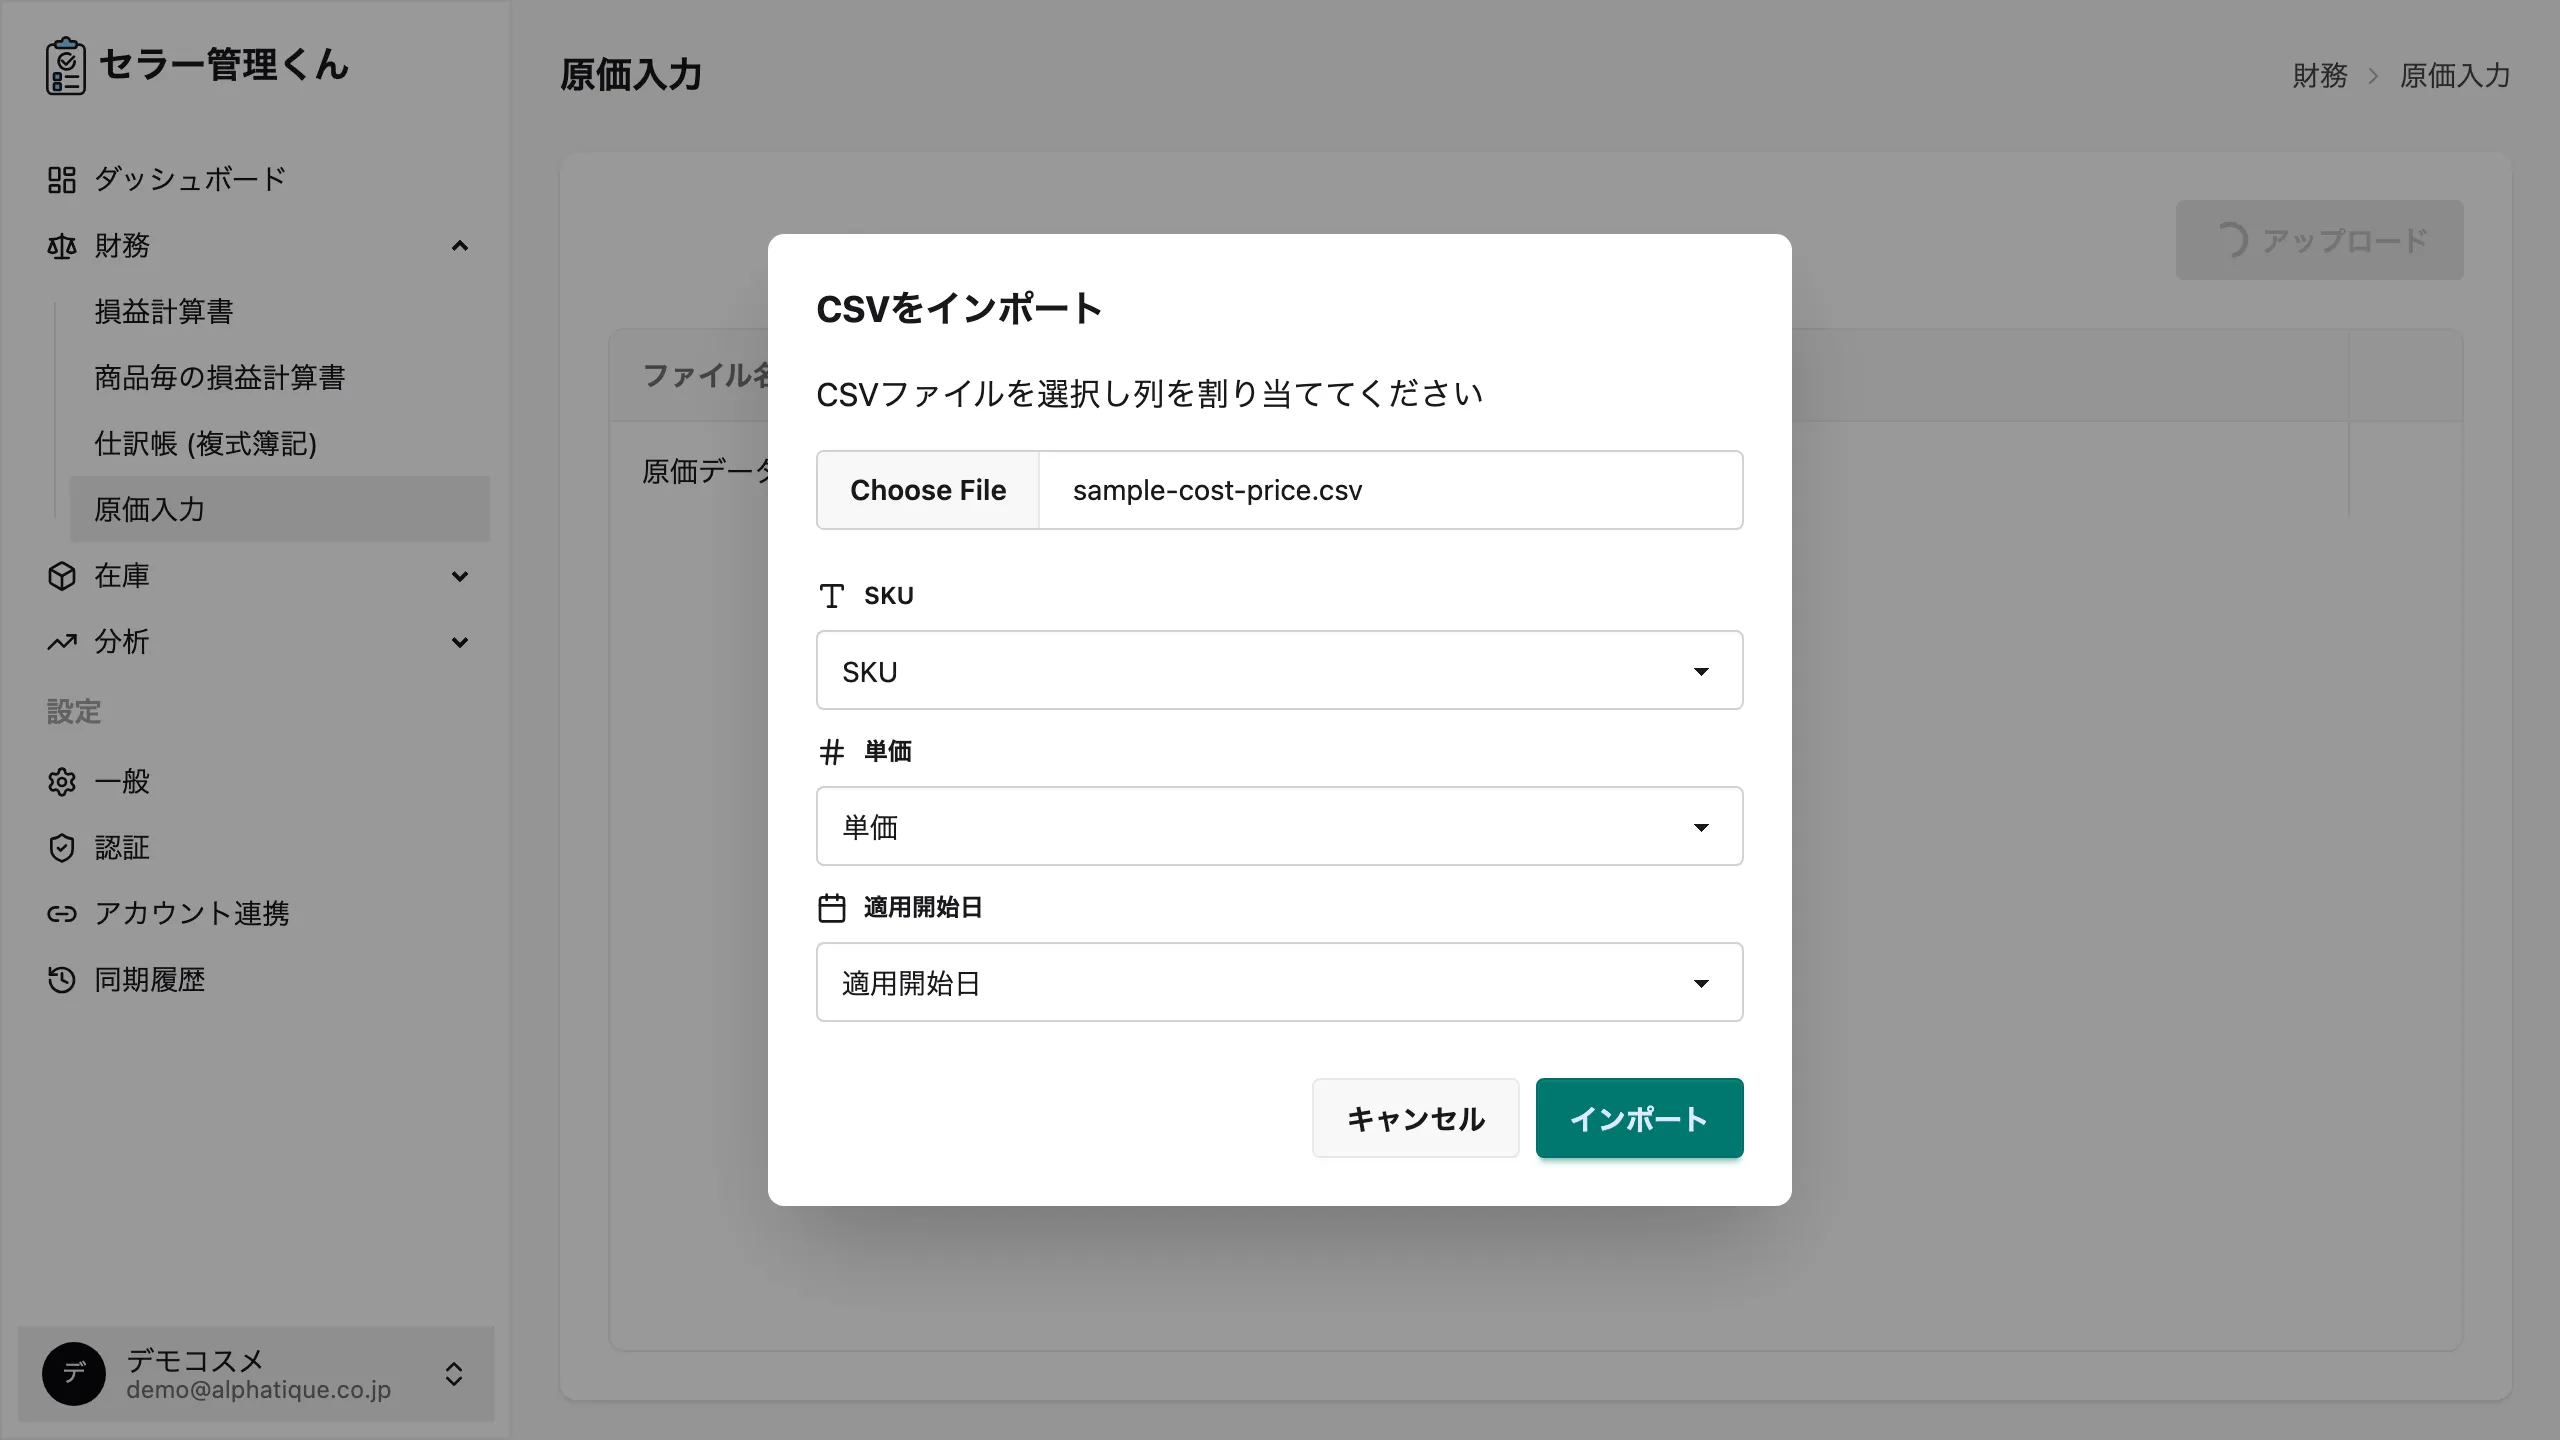Collapse the 財務 section chevron
This screenshot has width=2560, height=1440.
460,246
